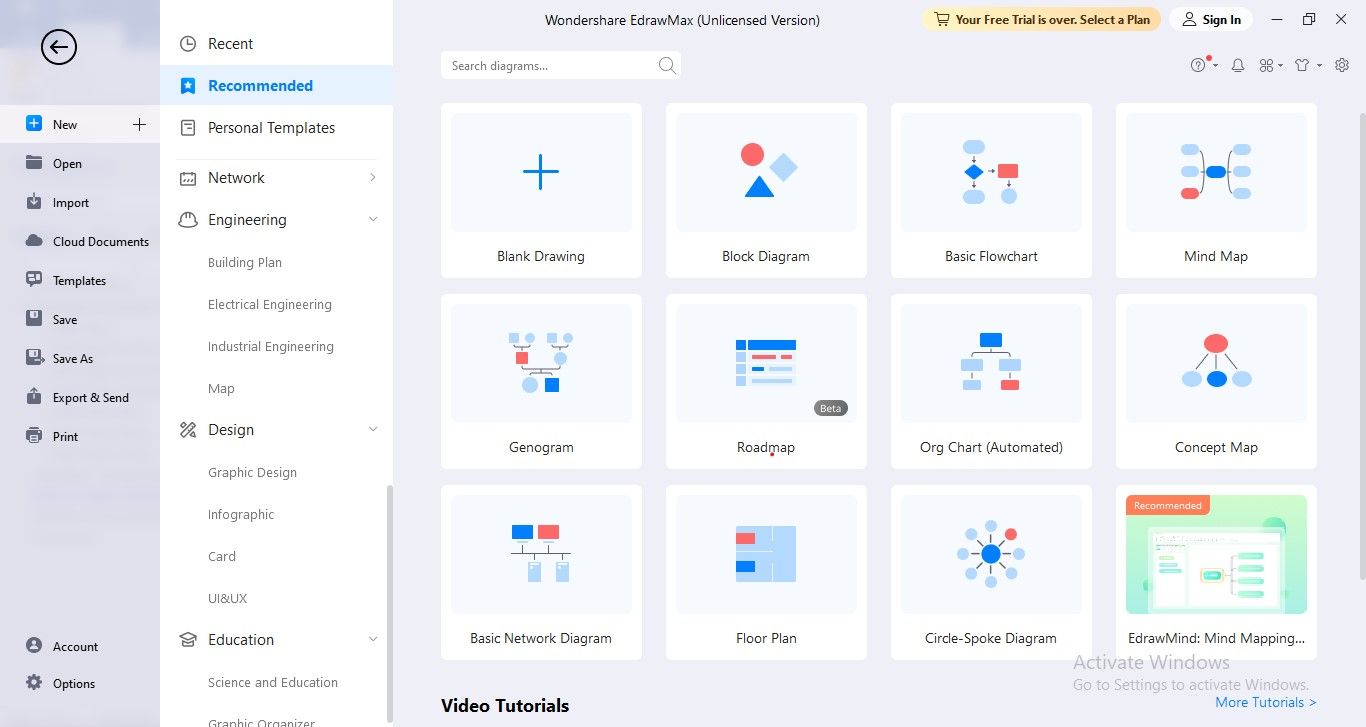Select the UI&UX subcategory
The image size is (1366, 727).
point(227,599)
